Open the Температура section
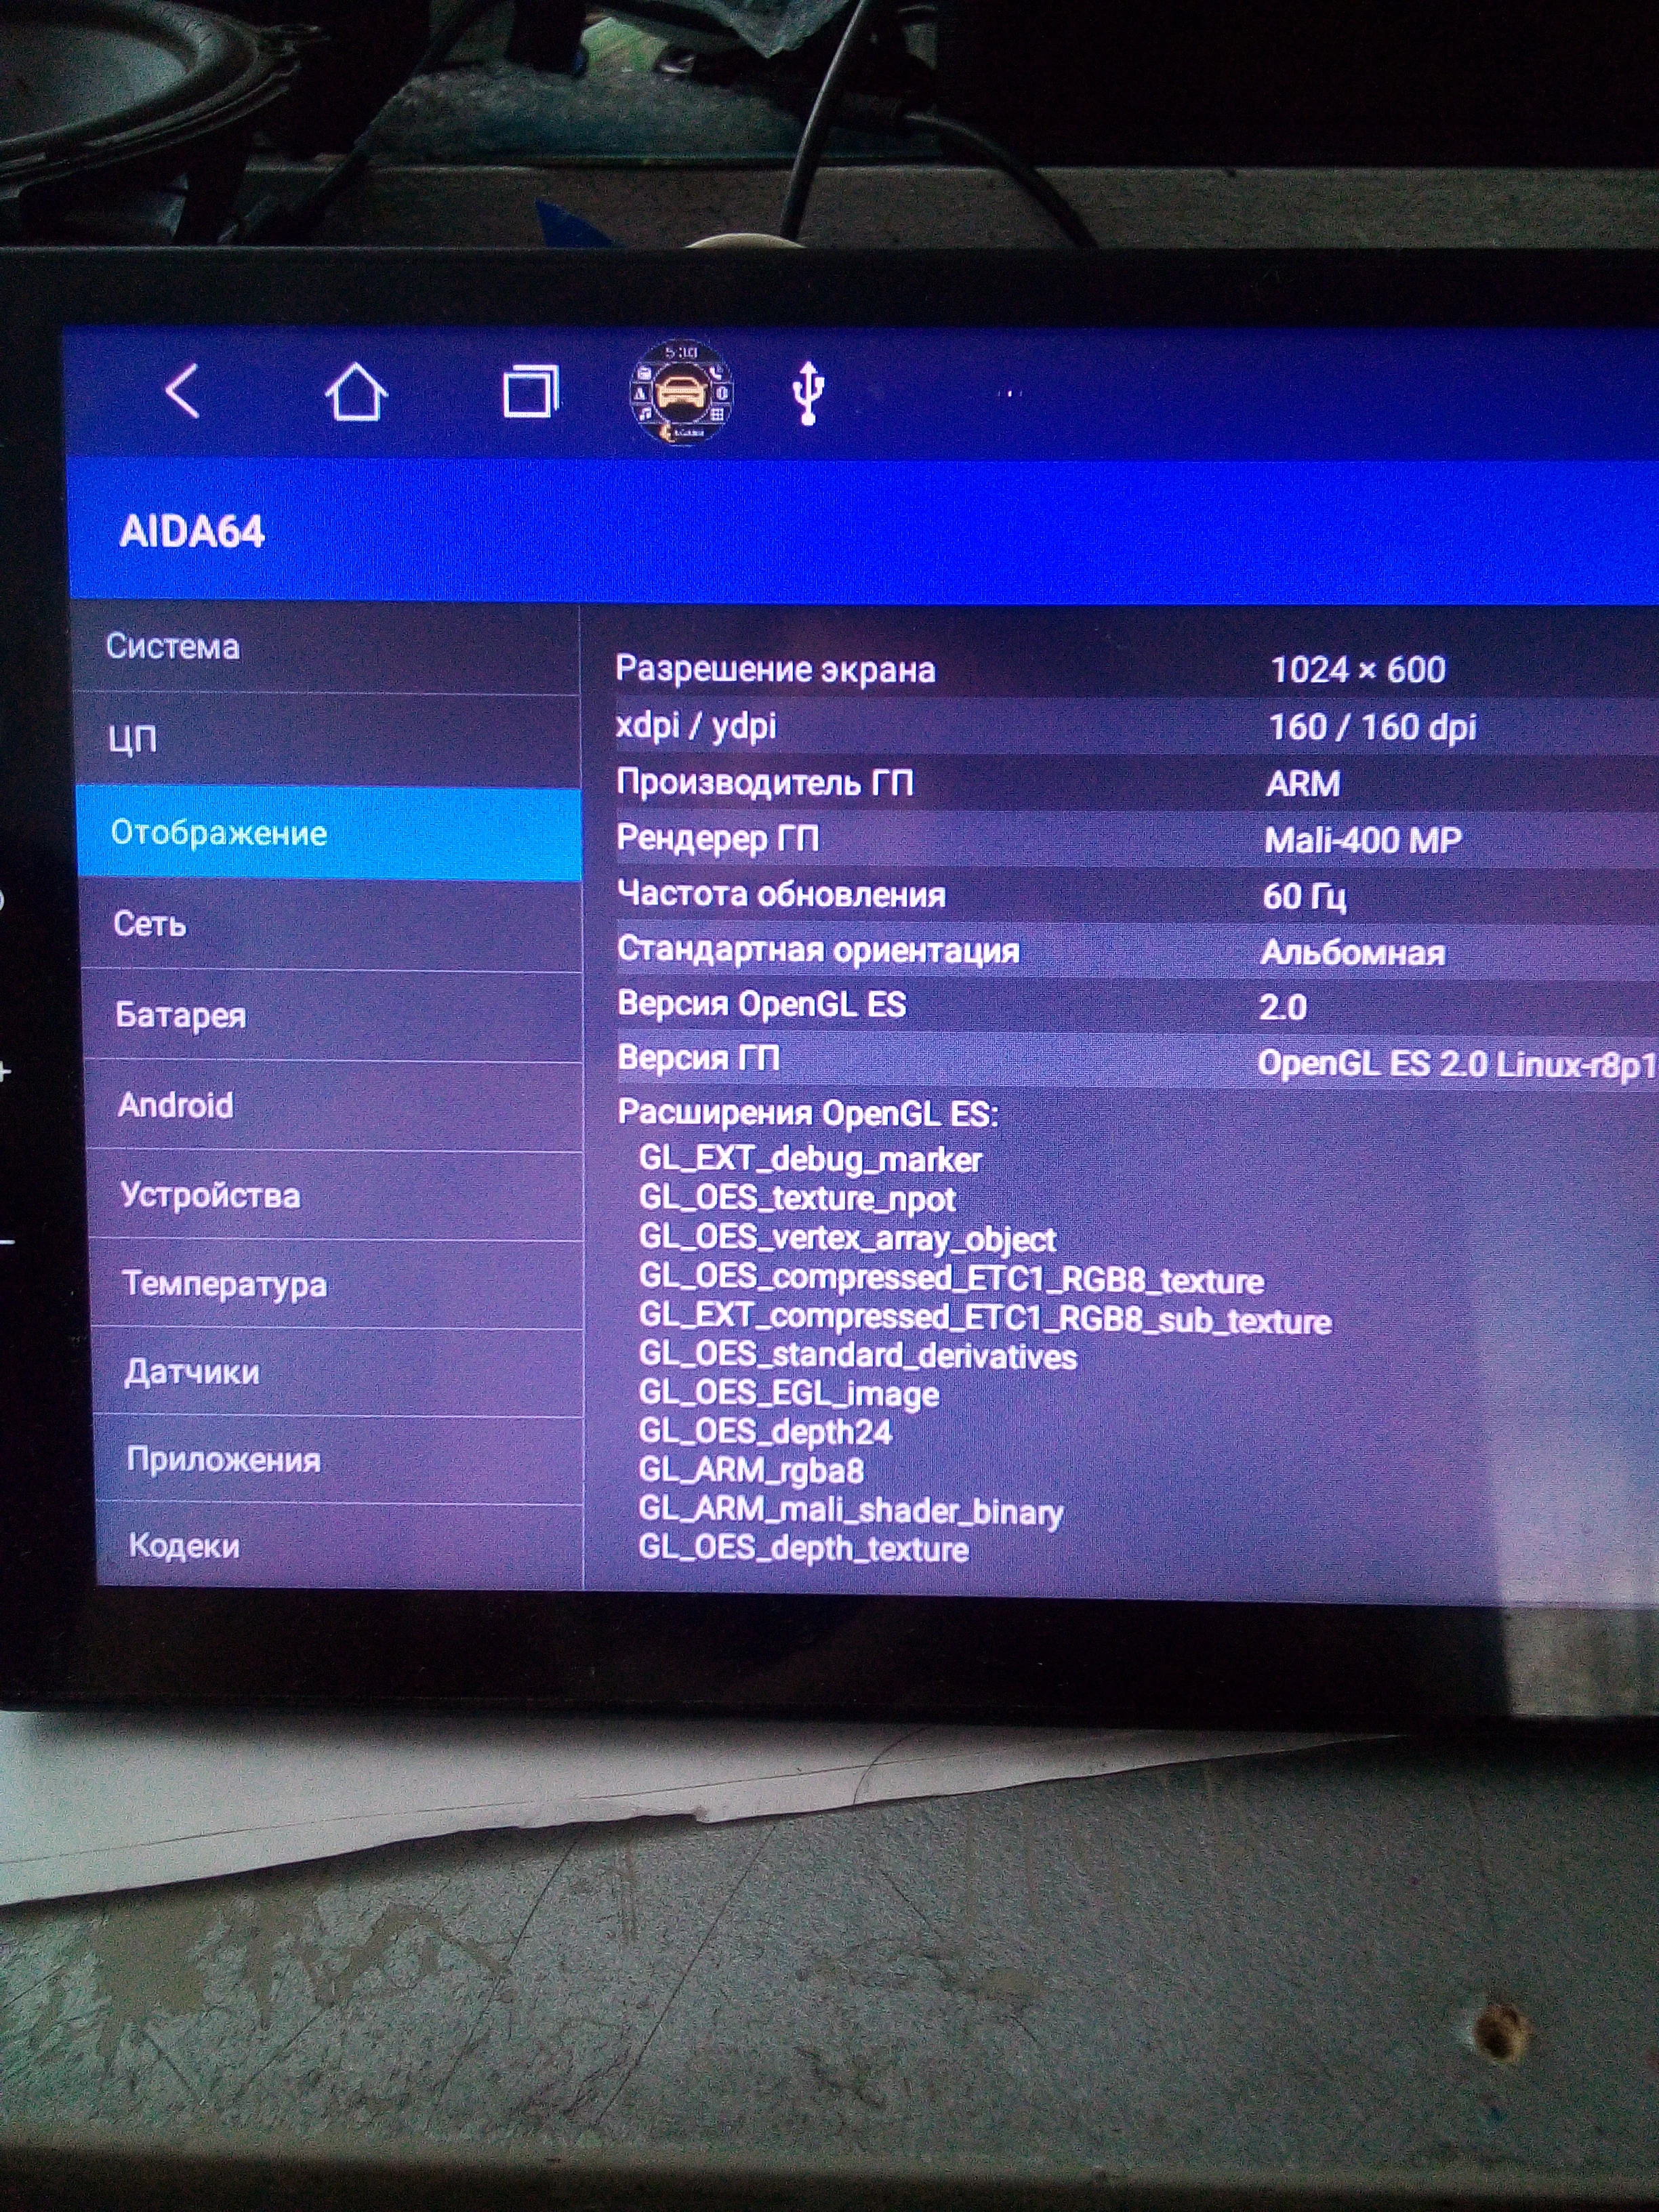Viewport: 1659px width, 2212px height. tap(224, 1284)
